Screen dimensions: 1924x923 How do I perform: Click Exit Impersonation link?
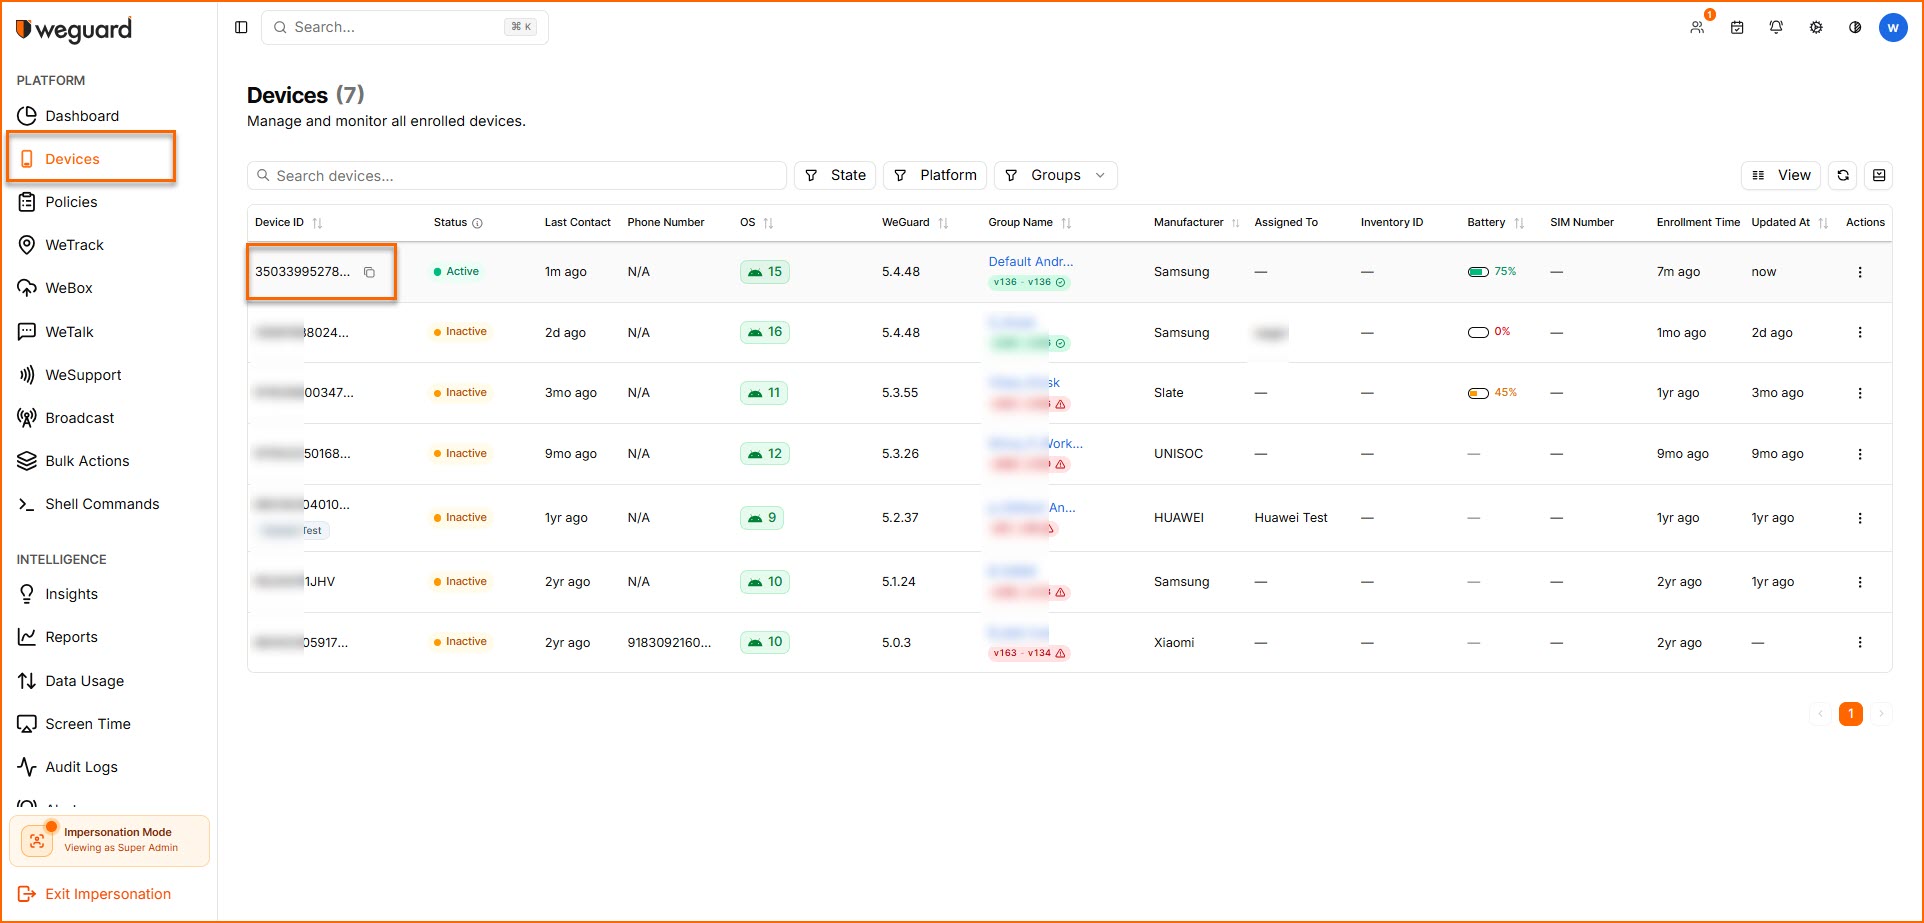tap(107, 894)
